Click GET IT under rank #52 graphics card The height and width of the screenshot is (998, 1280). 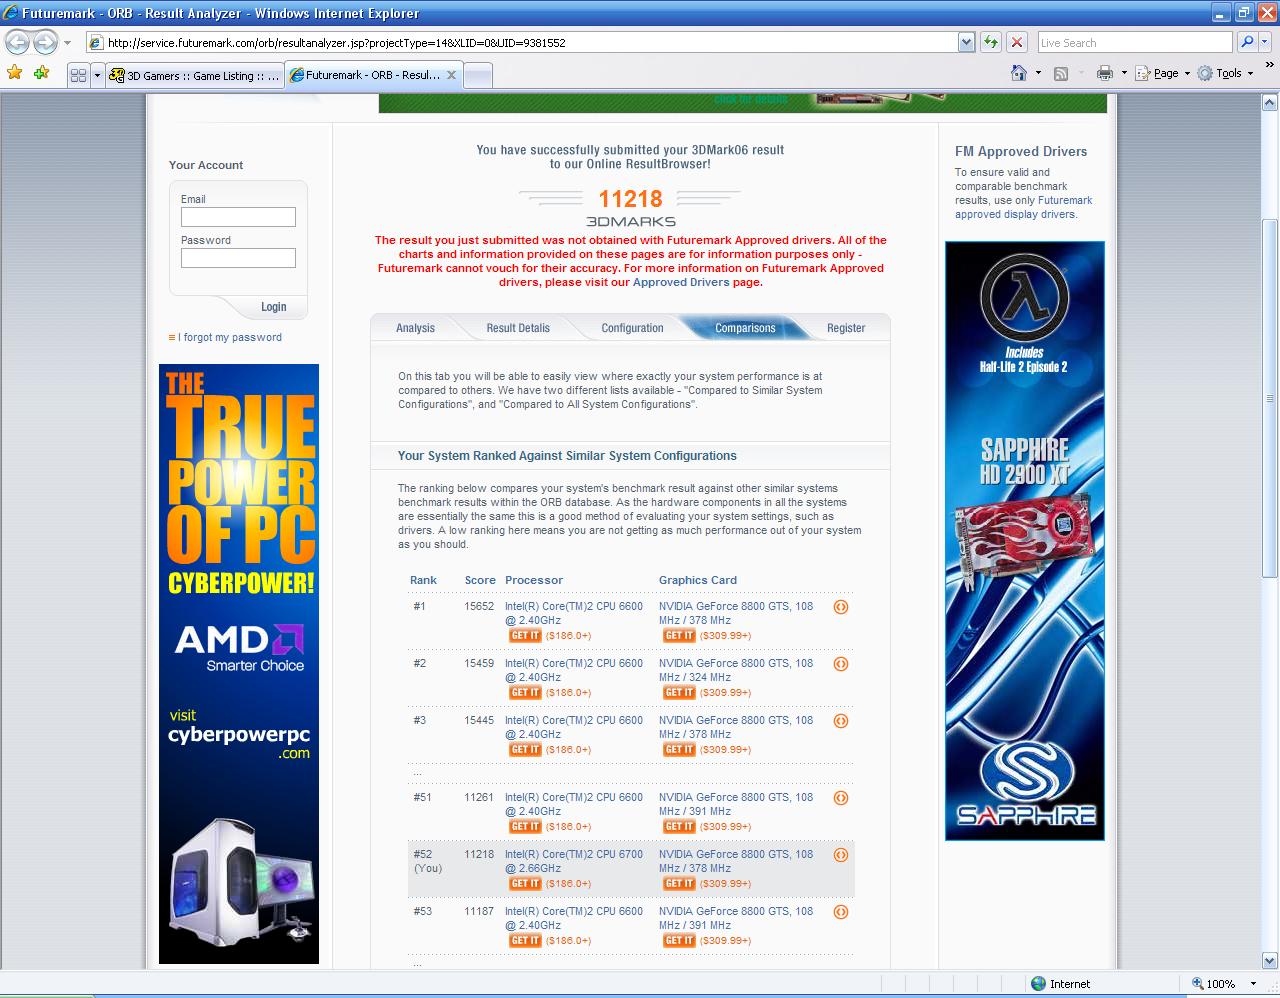pyautogui.click(x=679, y=884)
